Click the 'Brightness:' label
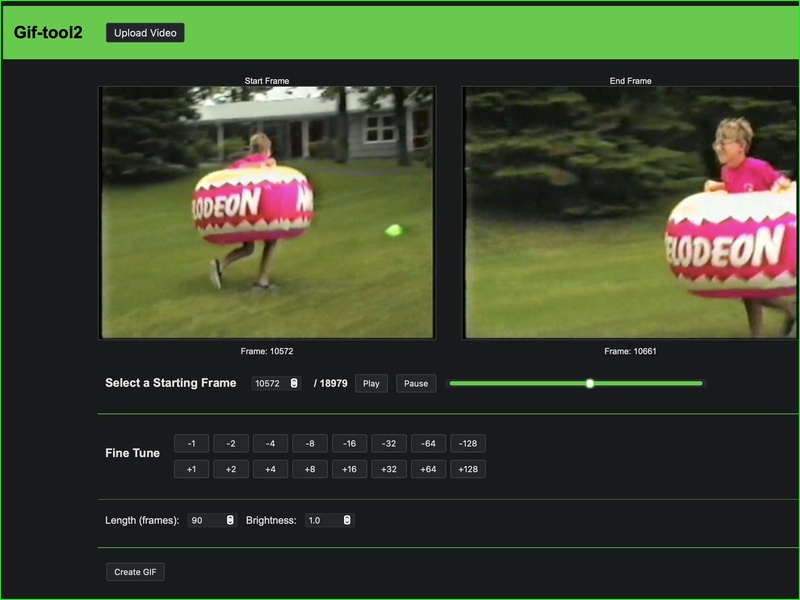Viewport: 800px width, 600px height. [271, 520]
